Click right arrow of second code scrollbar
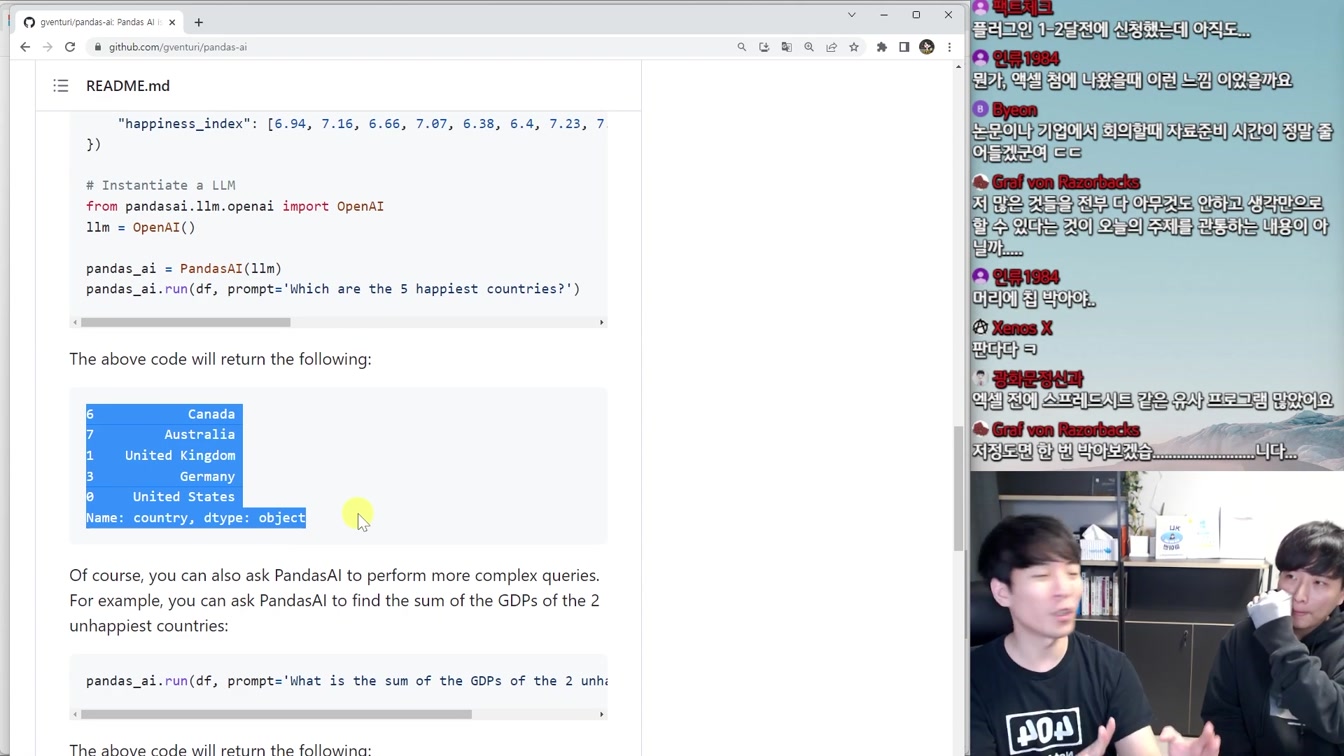 click(601, 714)
